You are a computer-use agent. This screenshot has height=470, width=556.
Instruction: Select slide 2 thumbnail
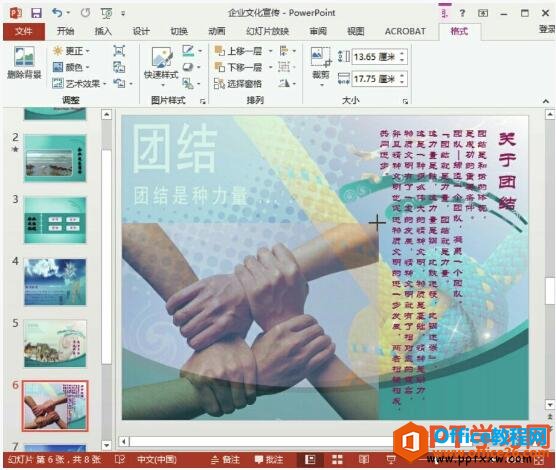[x=55, y=158]
